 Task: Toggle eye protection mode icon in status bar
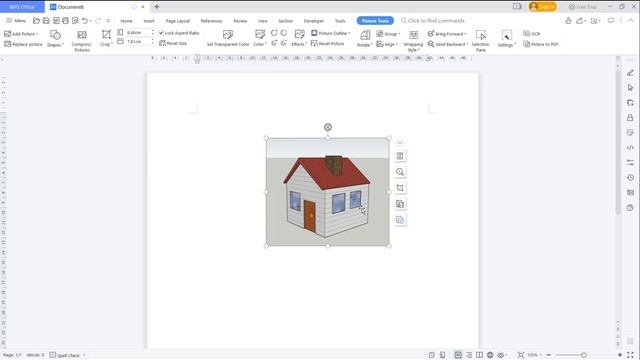click(501, 355)
